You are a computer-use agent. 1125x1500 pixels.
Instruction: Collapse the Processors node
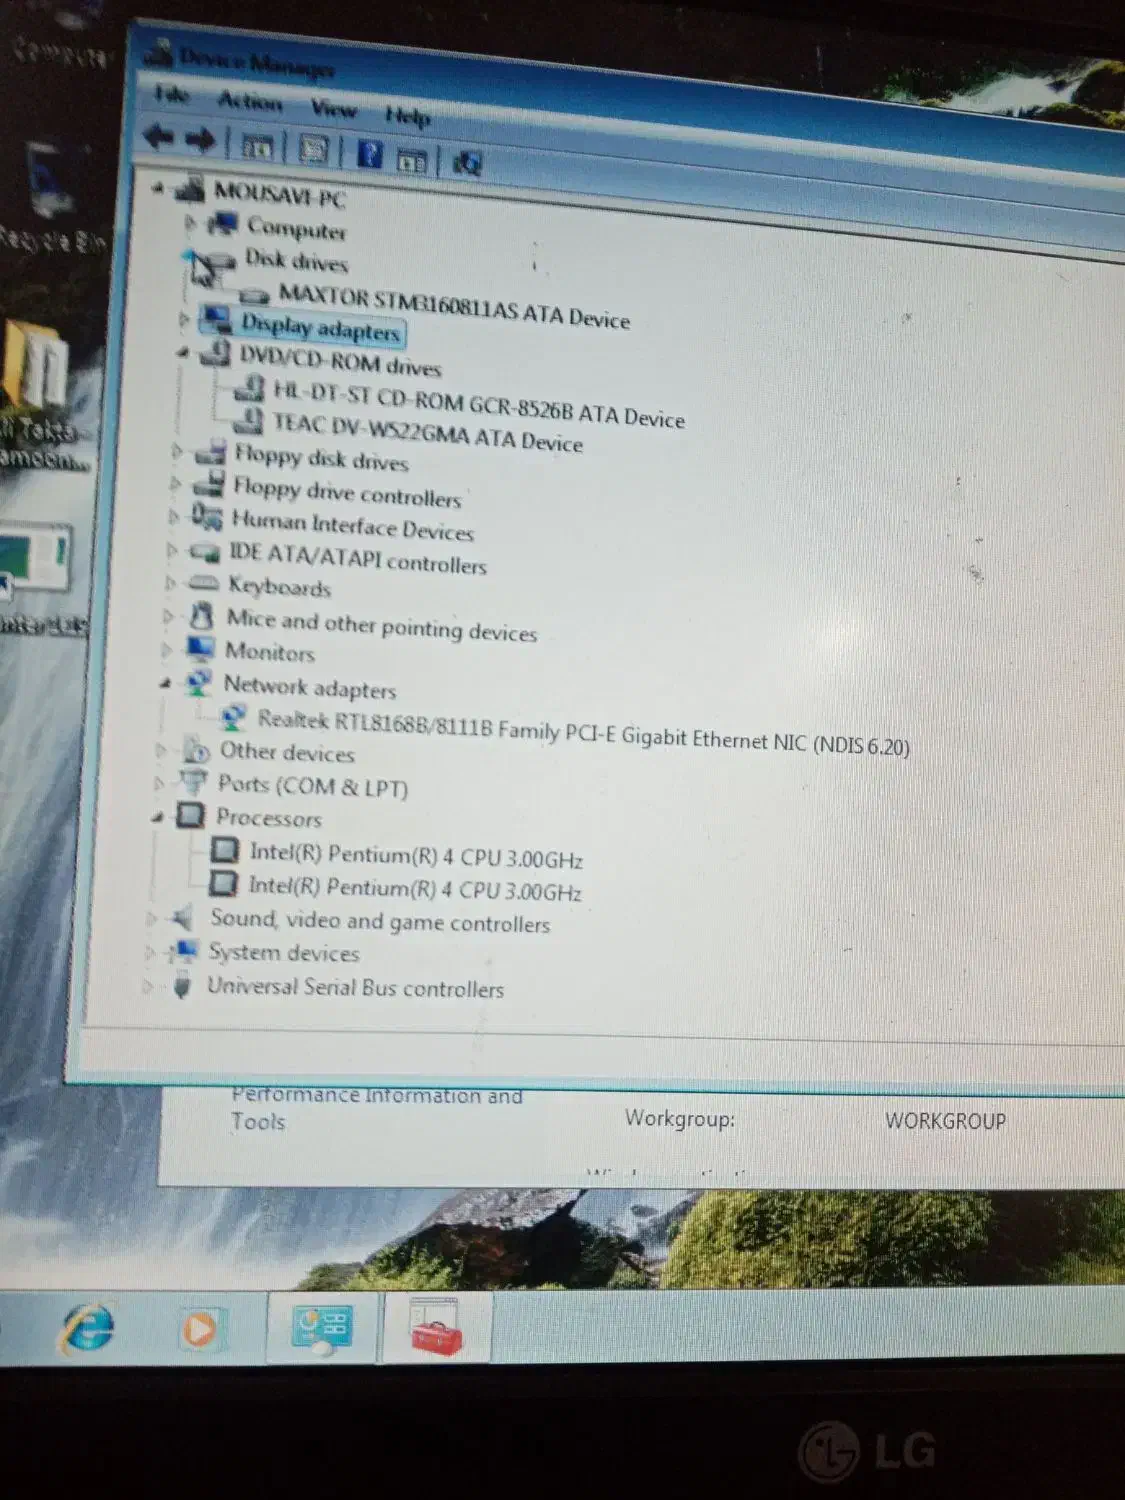pos(158,816)
